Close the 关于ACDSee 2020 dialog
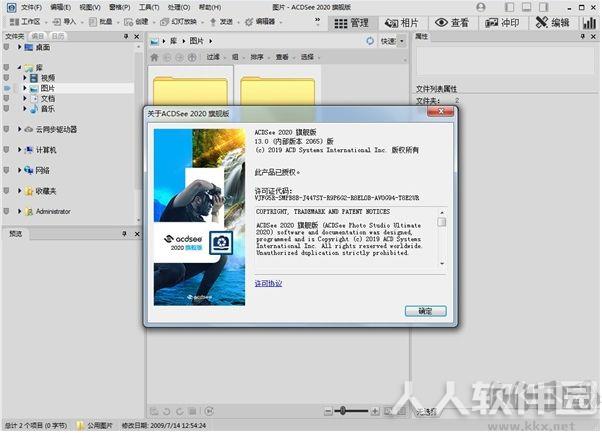 pos(440,111)
